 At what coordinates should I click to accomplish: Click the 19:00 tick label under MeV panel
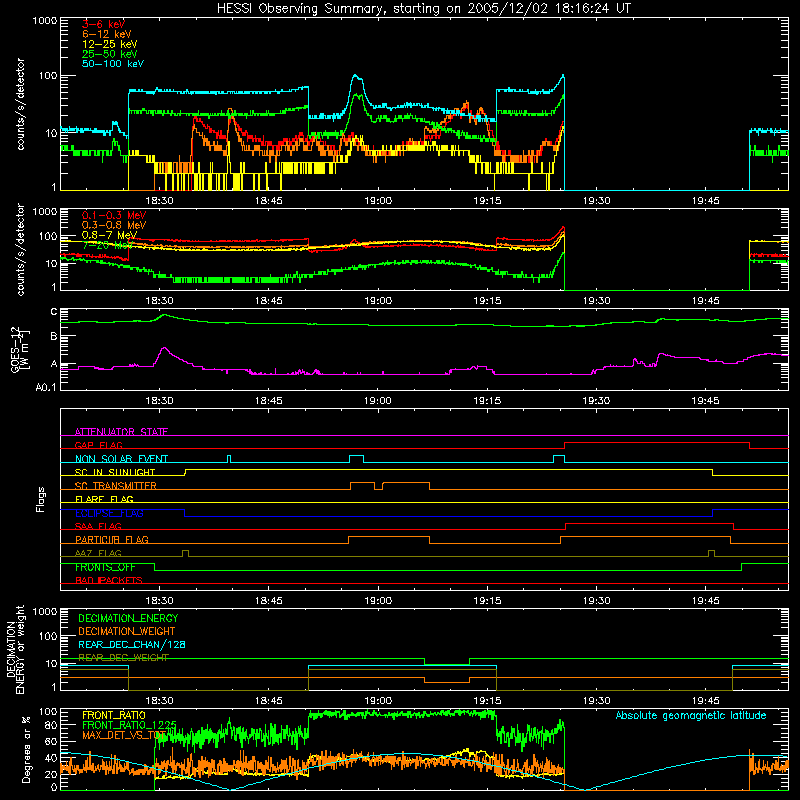point(378,301)
